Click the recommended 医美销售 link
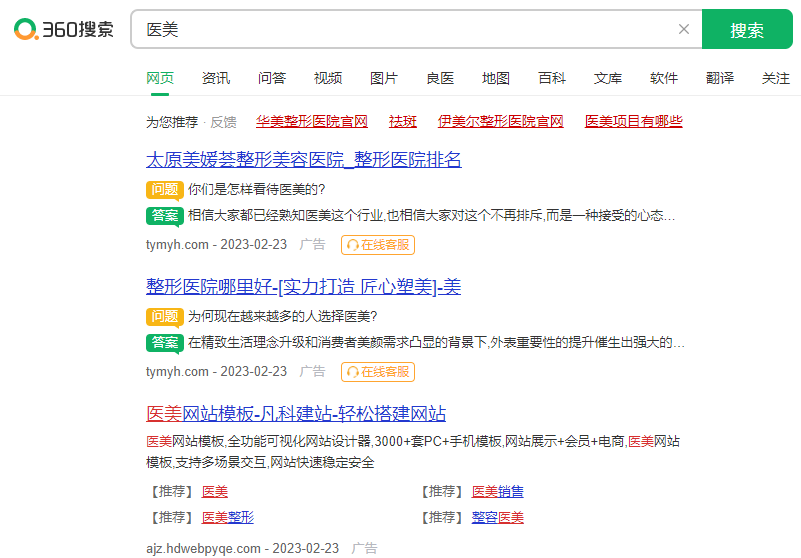 point(498,492)
